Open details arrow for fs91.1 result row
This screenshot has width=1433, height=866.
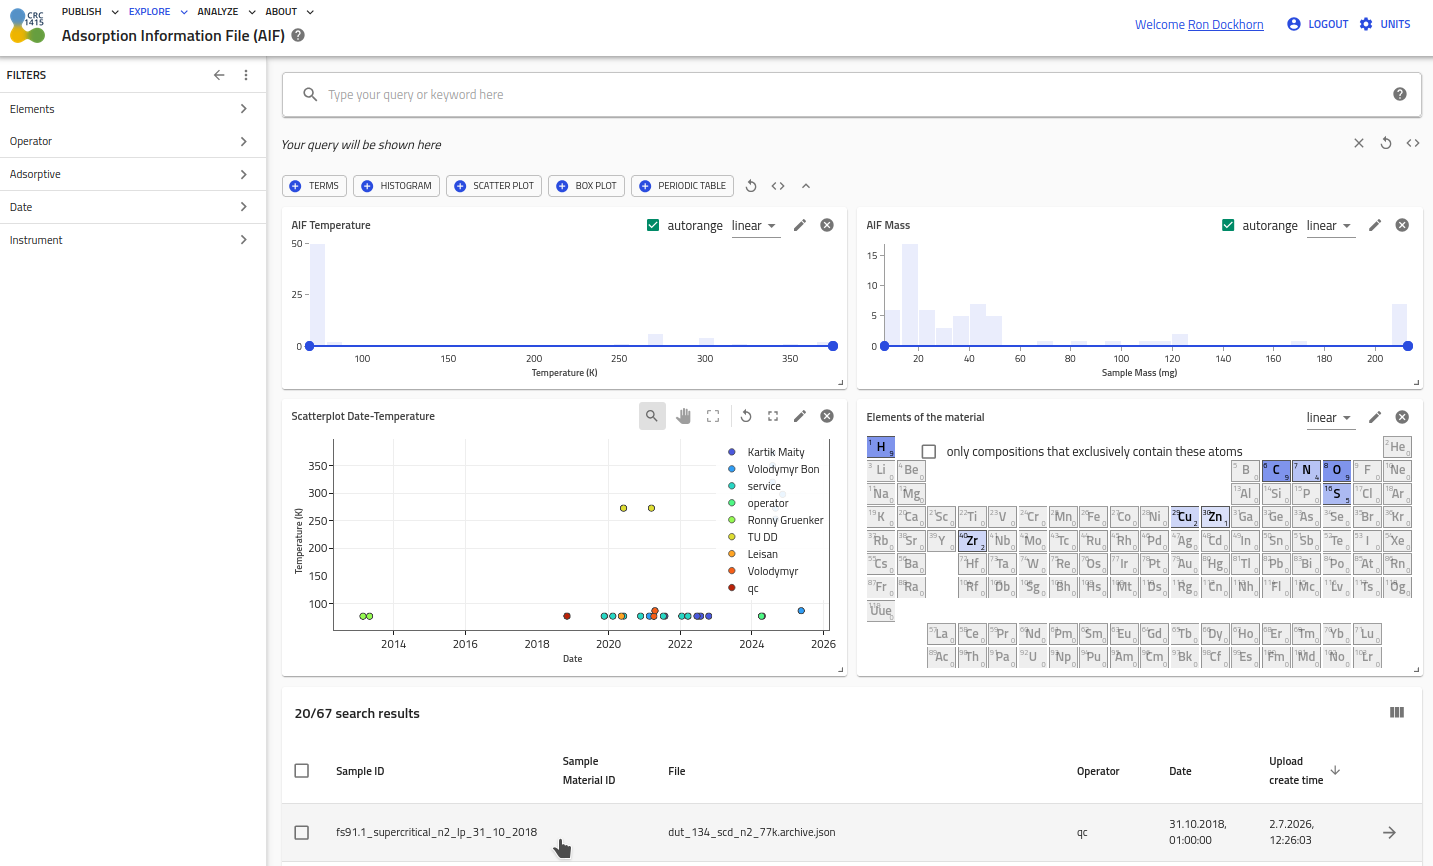point(1389,832)
